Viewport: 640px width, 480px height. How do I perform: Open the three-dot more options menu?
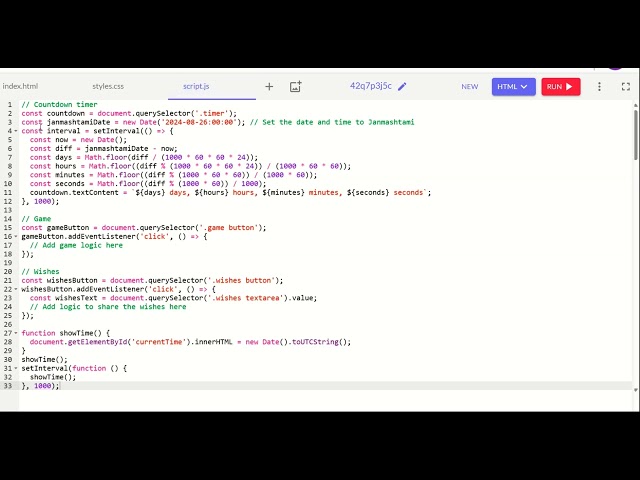click(x=599, y=87)
